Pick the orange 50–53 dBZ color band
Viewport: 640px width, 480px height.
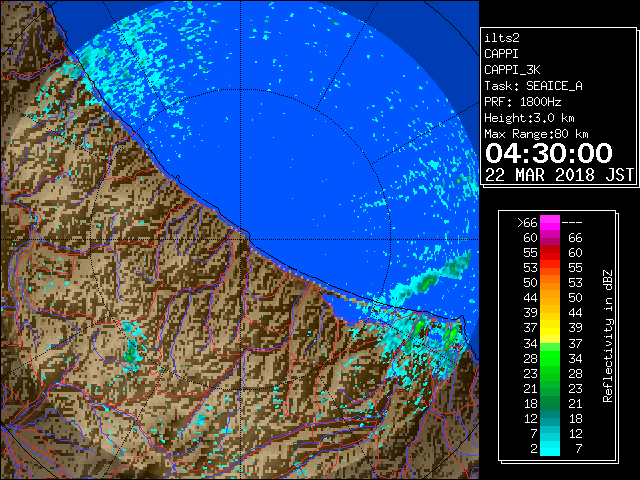(x=550, y=283)
